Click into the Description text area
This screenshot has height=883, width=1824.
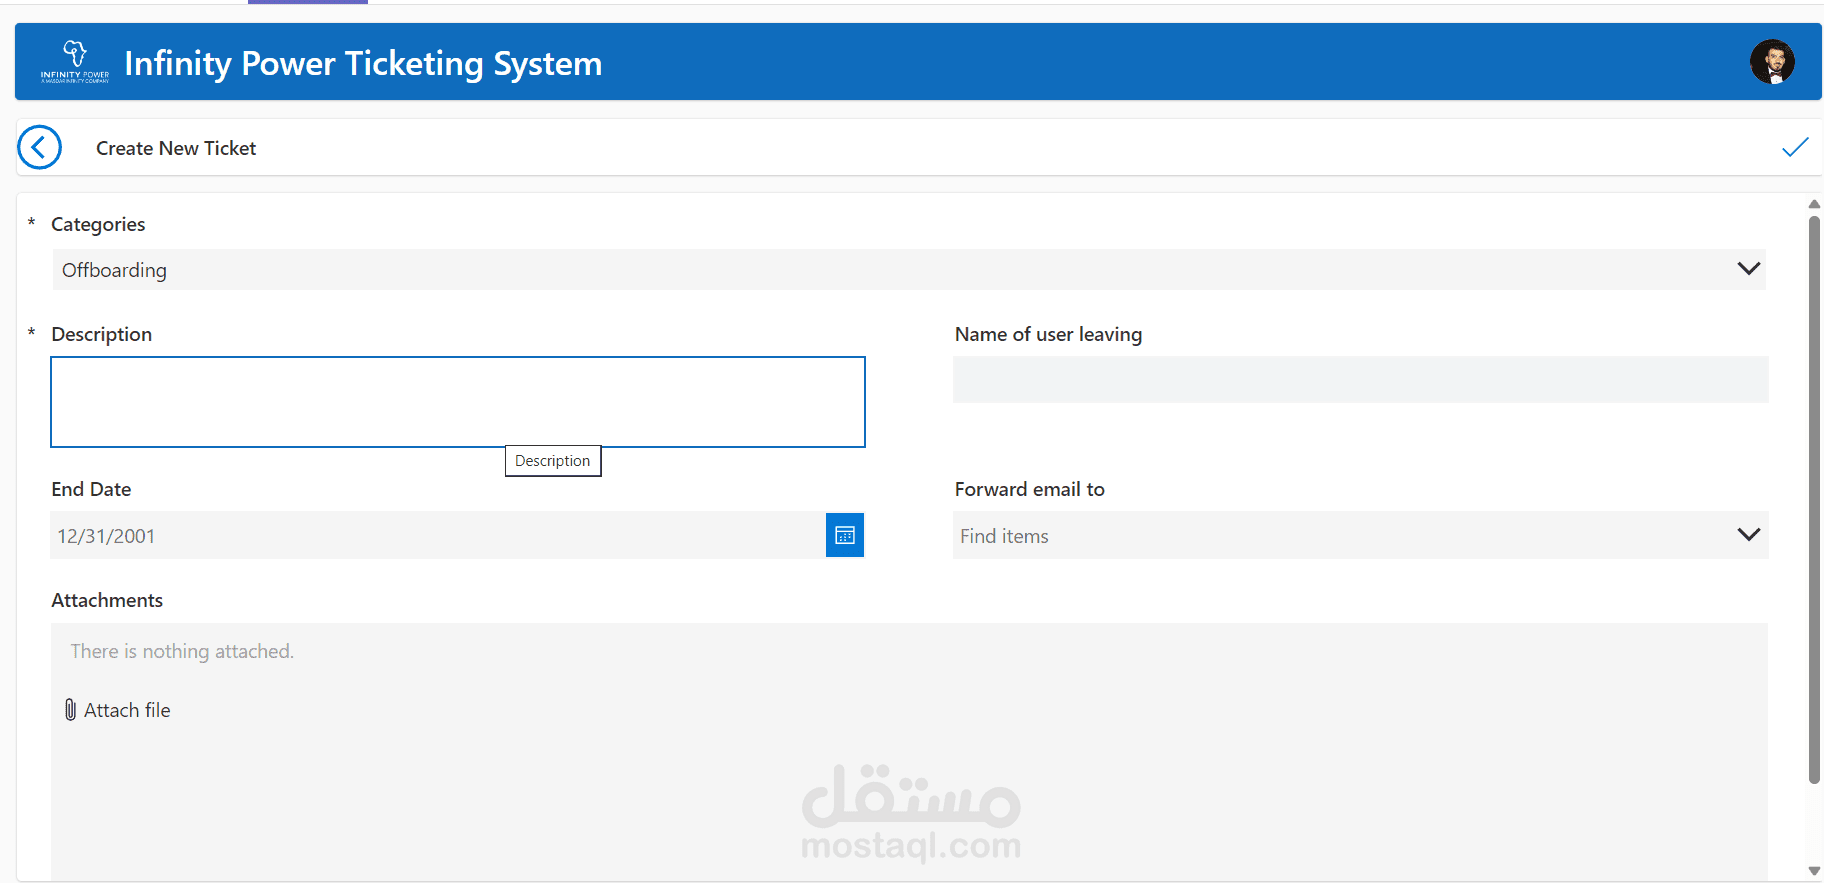[x=458, y=402]
